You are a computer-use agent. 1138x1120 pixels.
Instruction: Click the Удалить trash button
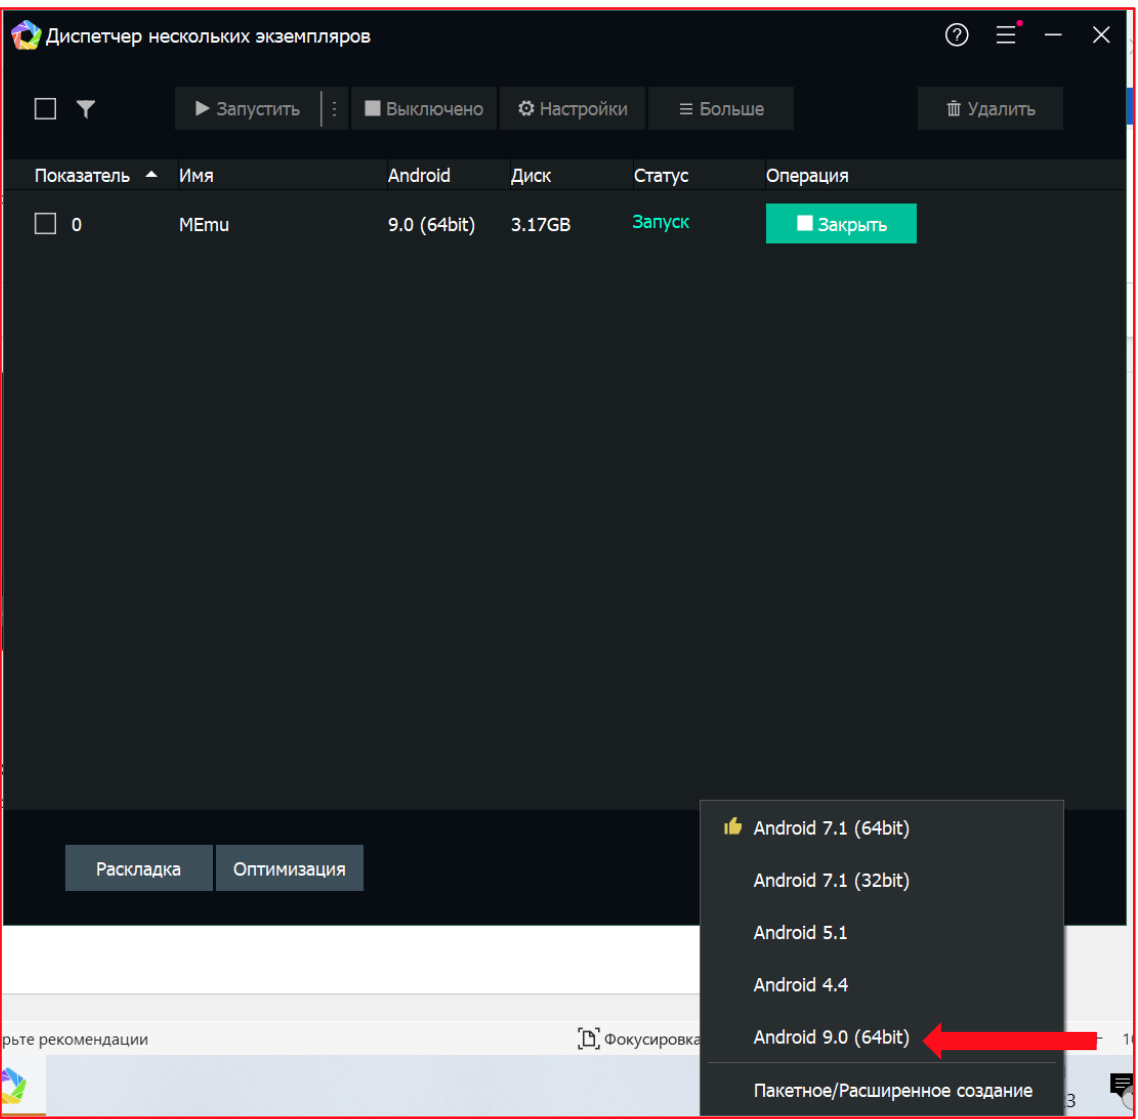coord(990,109)
